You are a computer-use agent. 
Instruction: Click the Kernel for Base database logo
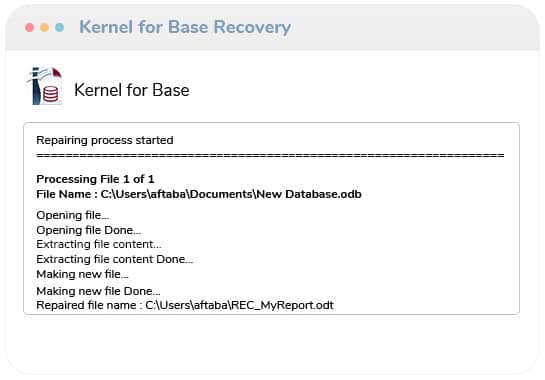(46, 86)
